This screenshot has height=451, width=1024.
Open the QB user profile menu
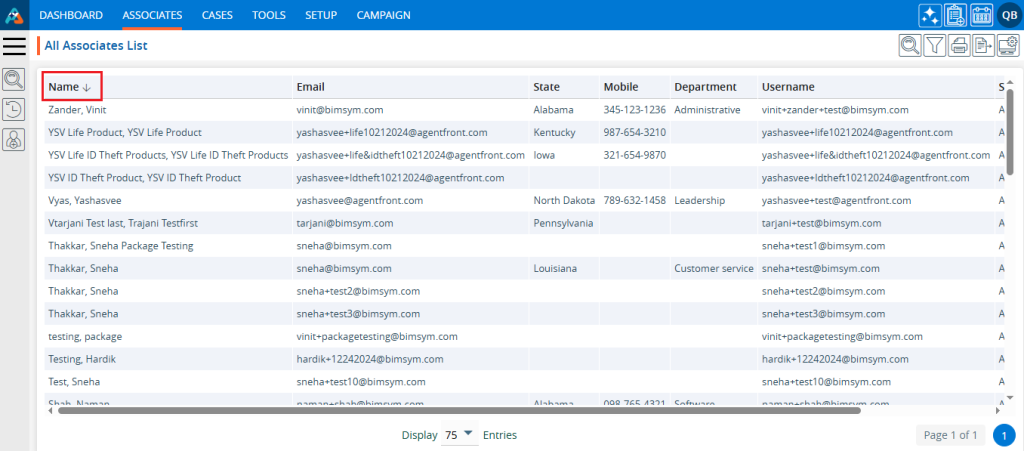[1007, 15]
